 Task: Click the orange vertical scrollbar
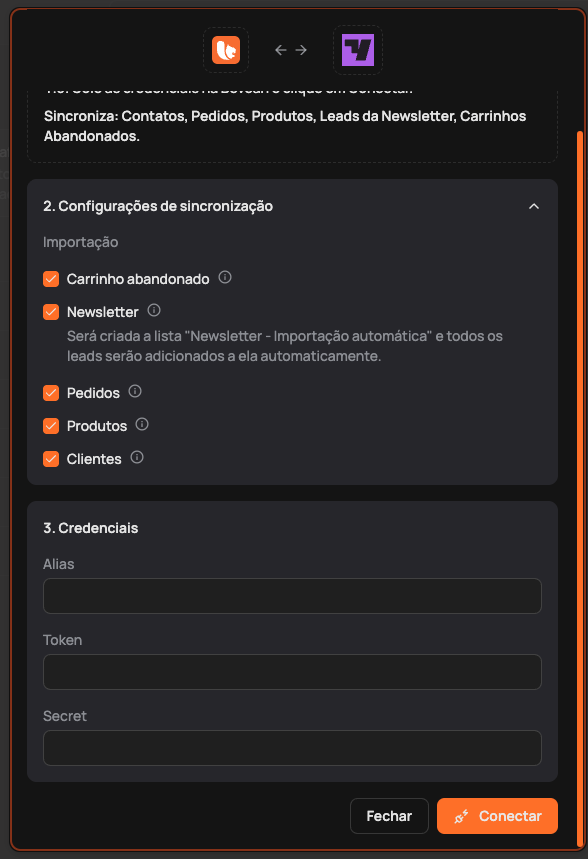click(580, 489)
